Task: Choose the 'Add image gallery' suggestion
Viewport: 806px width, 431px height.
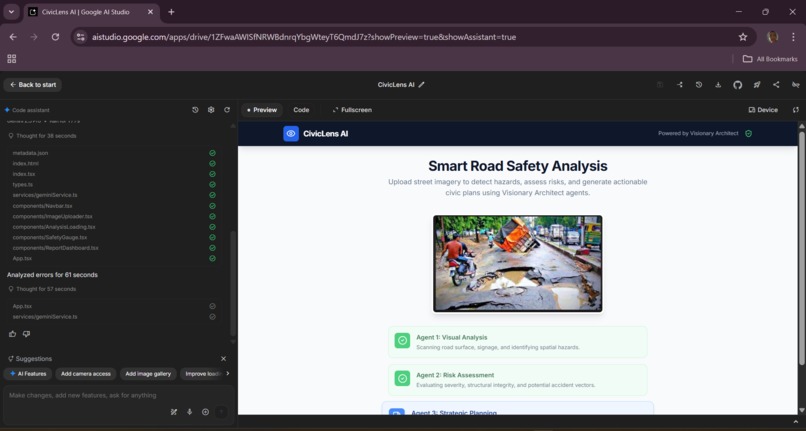Action: [148, 374]
